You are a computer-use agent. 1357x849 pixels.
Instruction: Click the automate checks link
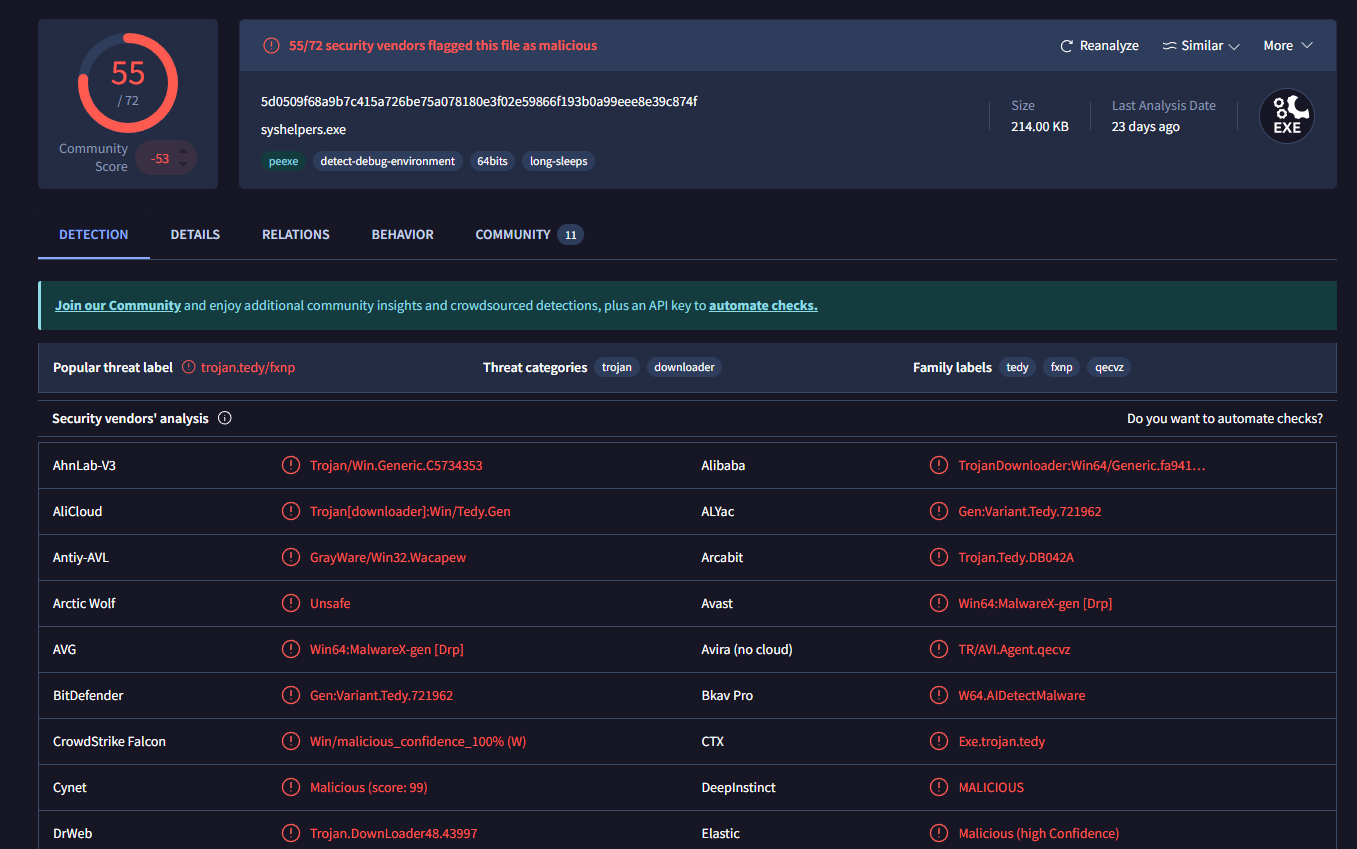pos(763,305)
